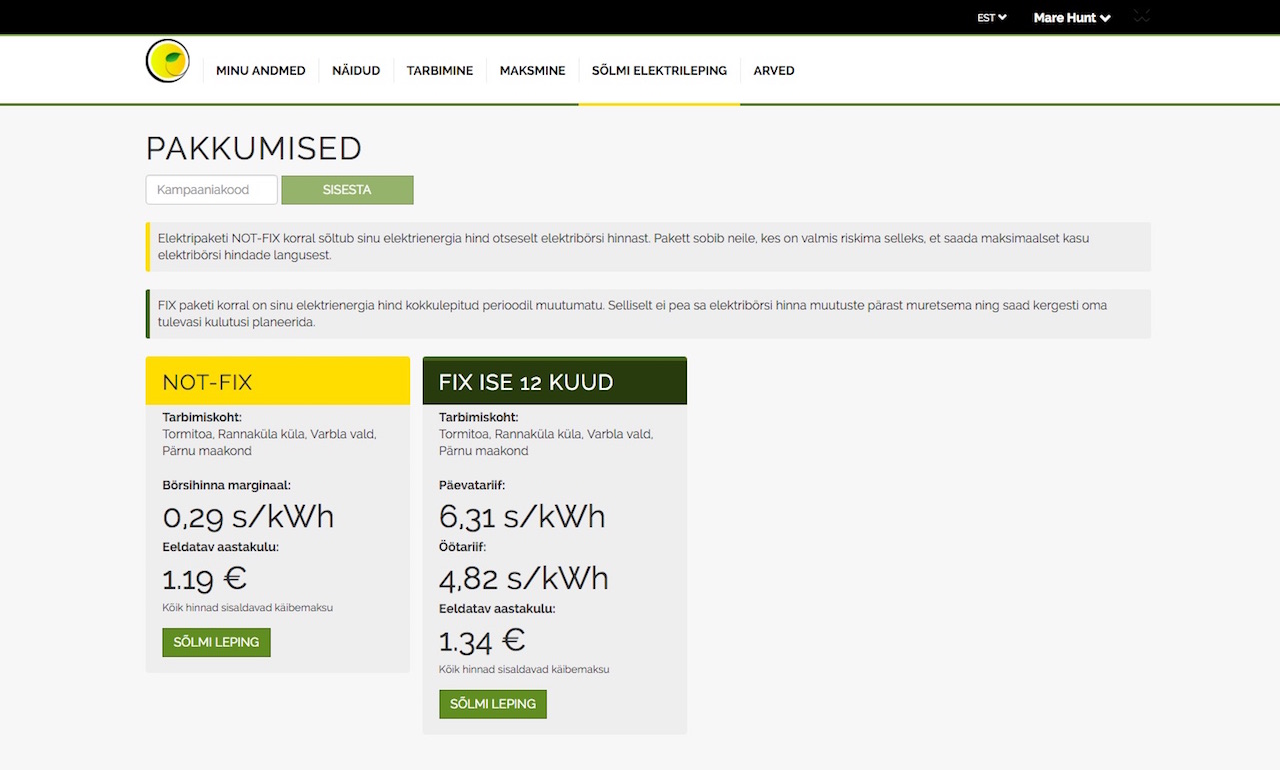1280x770 pixels.
Task: Click the lemon logo in the navigation bar
Action: point(167,61)
